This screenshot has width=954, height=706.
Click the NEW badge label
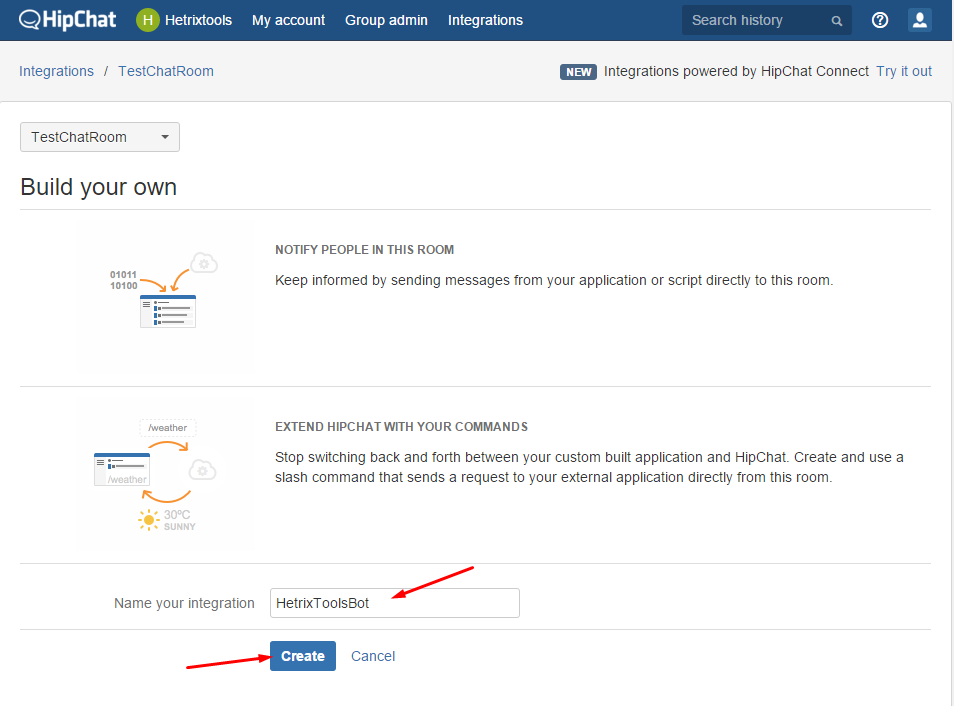[578, 72]
